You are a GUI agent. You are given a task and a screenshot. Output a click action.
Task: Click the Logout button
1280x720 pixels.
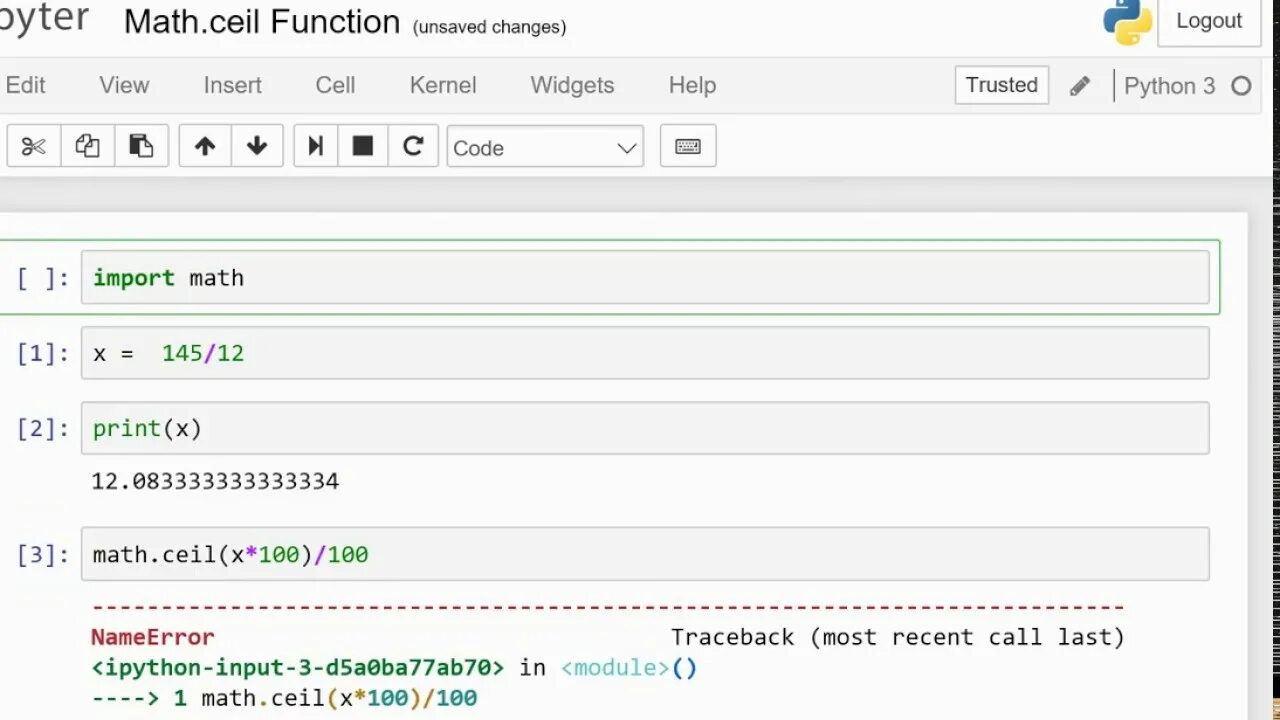pos(1208,21)
